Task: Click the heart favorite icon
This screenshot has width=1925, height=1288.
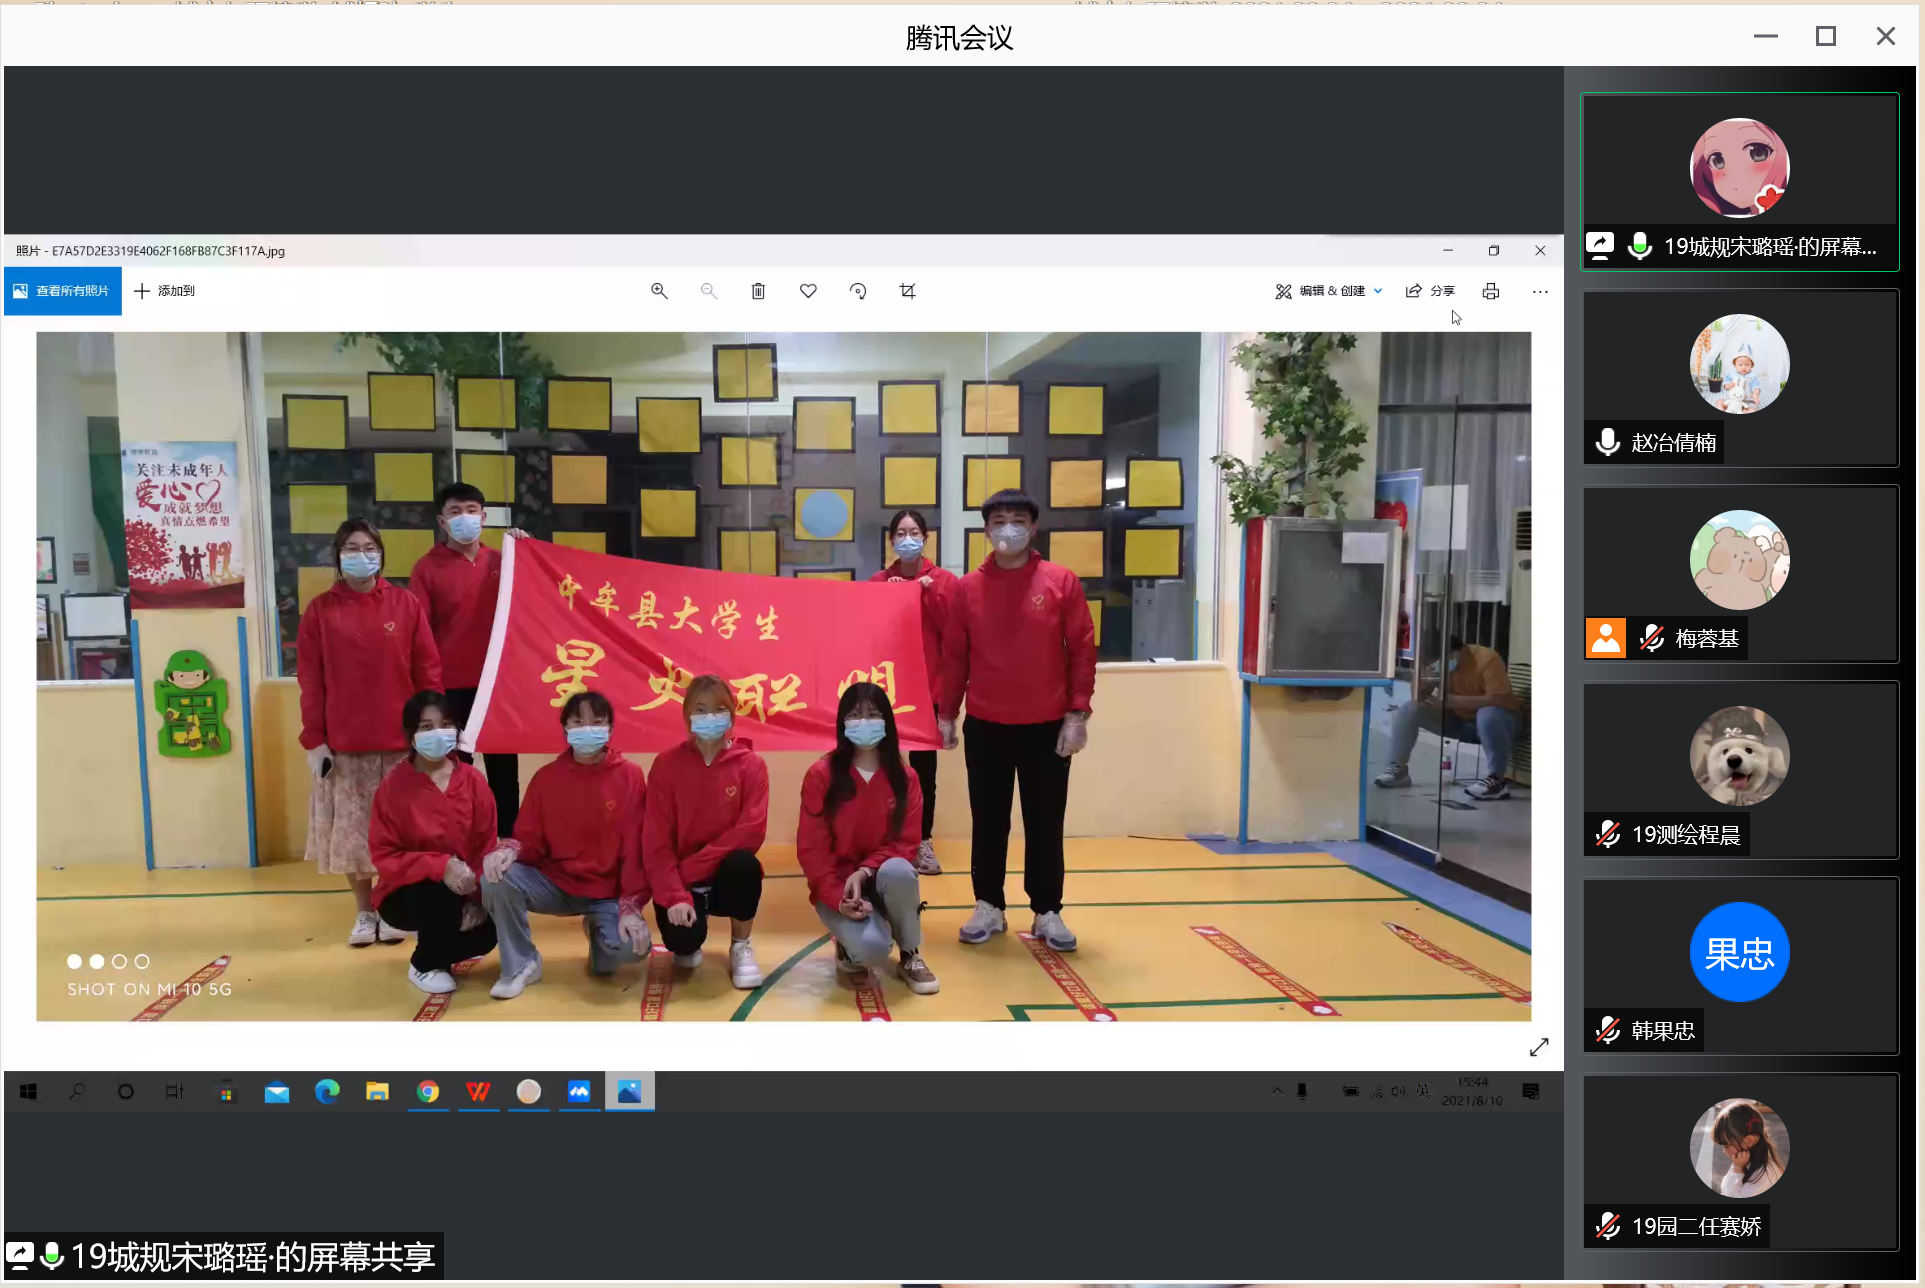Action: (808, 291)
